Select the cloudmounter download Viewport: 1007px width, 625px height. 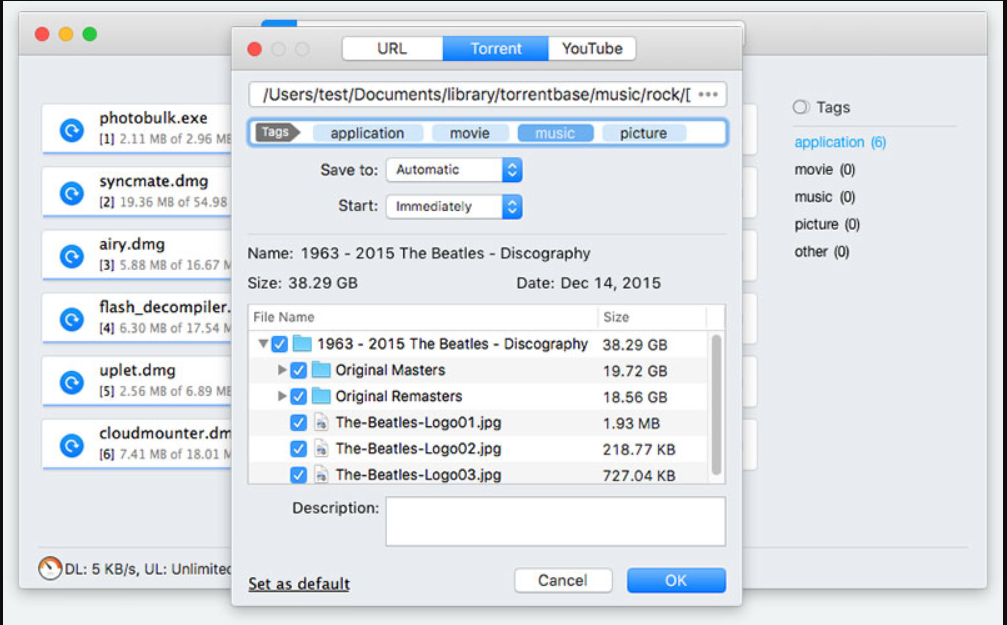click(137, 444)
